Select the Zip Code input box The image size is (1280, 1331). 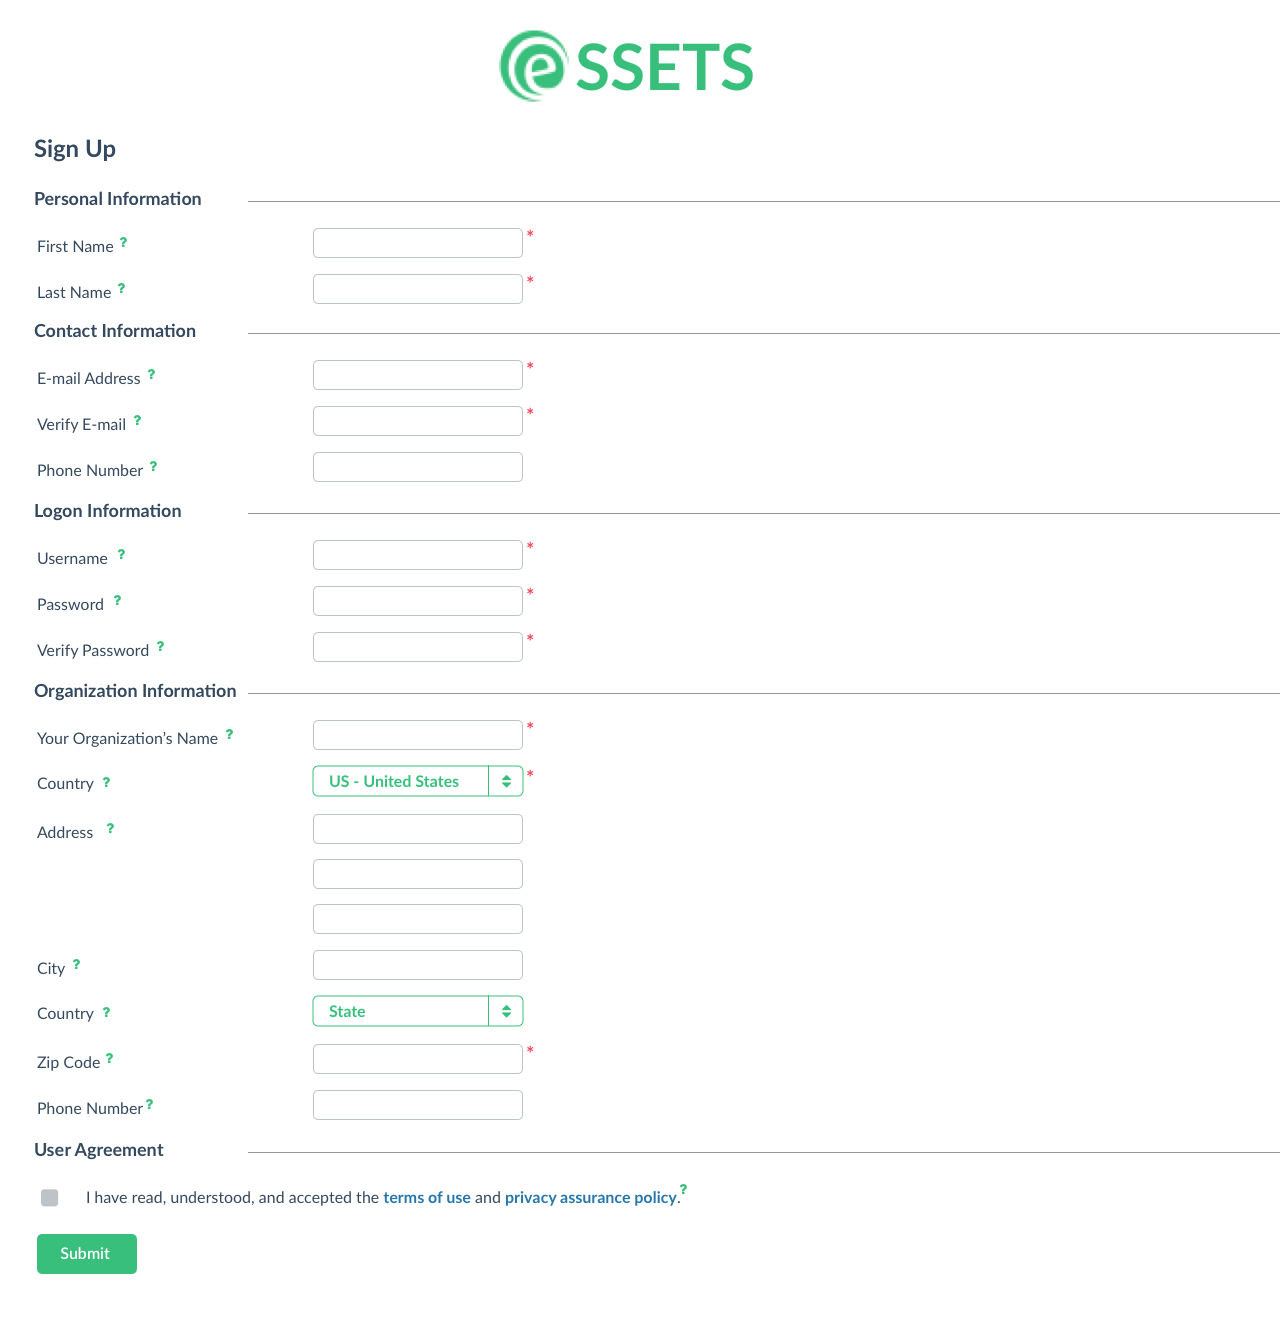point(418,1059)
